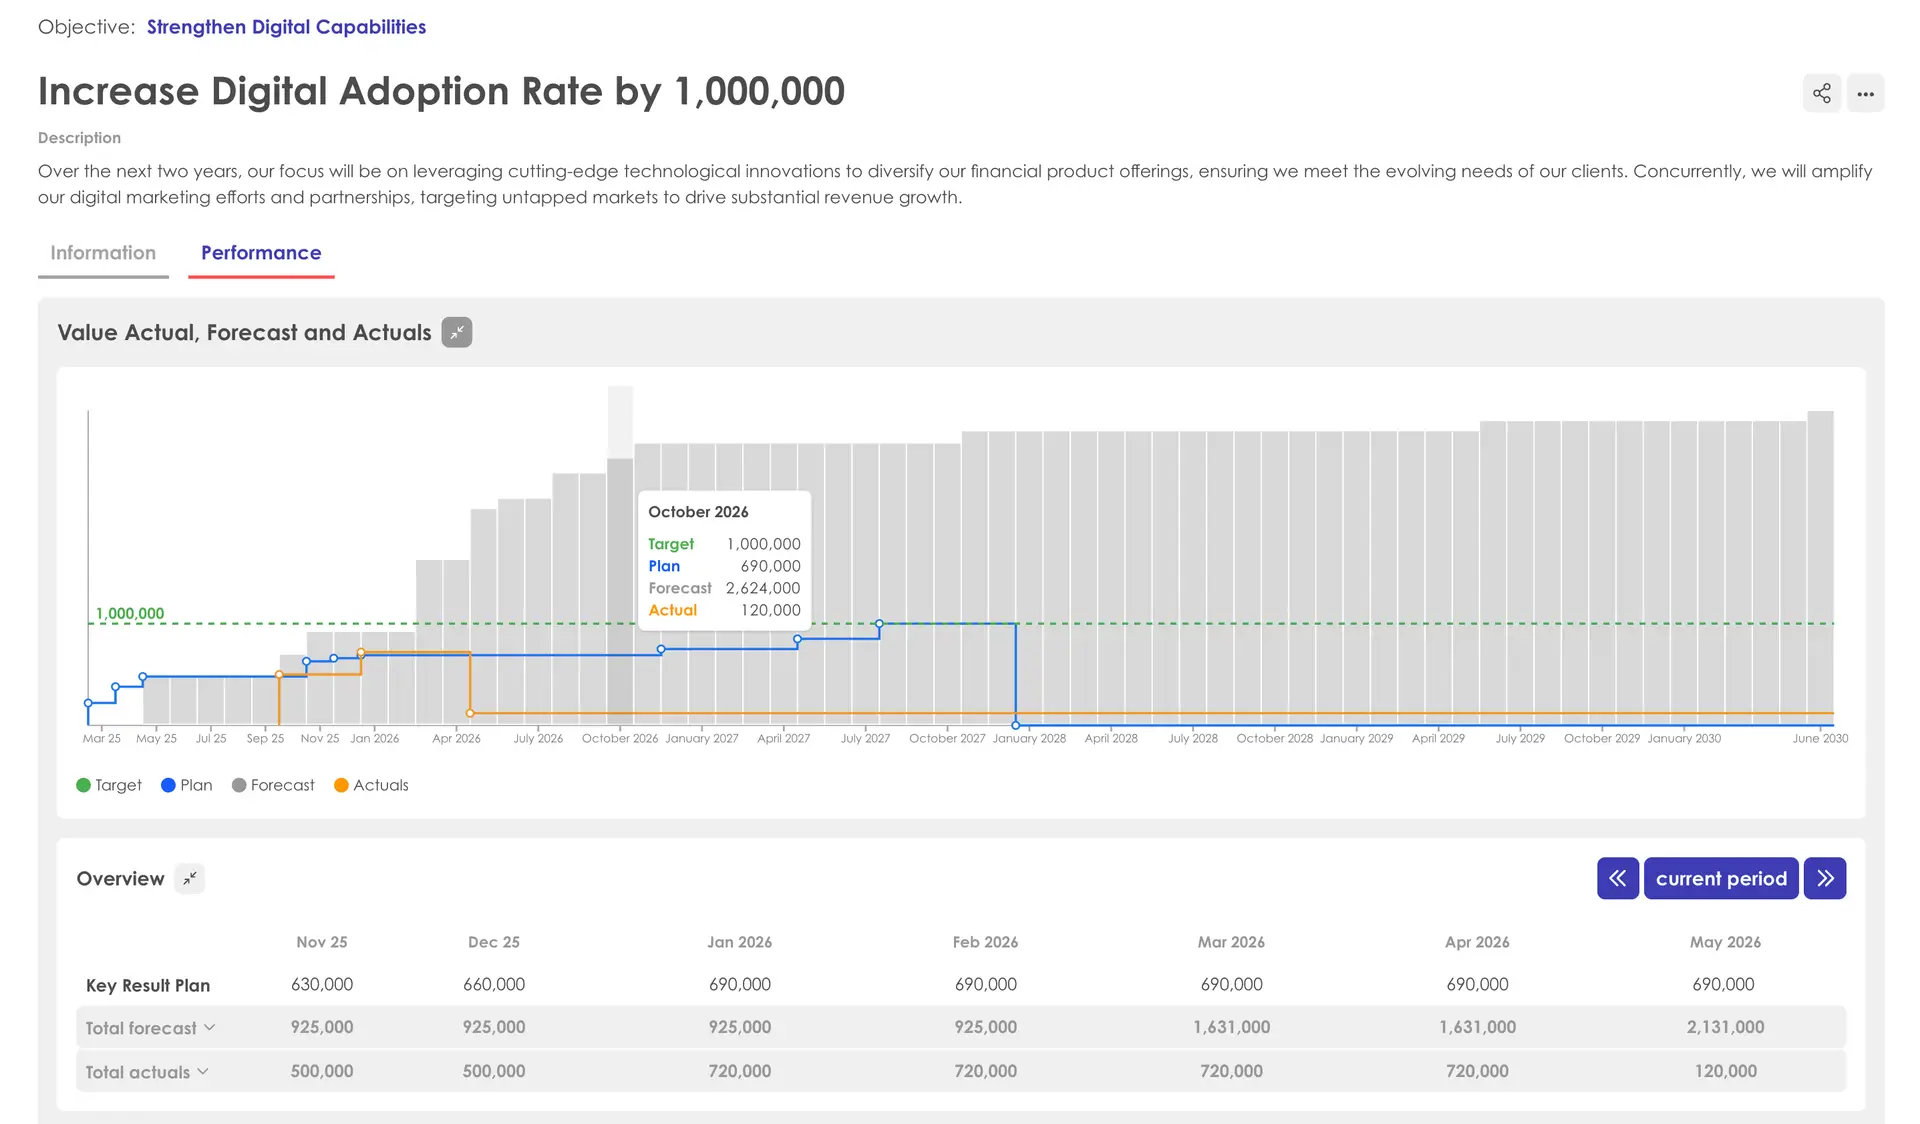The image size is (1920, 1124).
Task: Click the Key Result Plan value for Nov 25
Action: 321,984
